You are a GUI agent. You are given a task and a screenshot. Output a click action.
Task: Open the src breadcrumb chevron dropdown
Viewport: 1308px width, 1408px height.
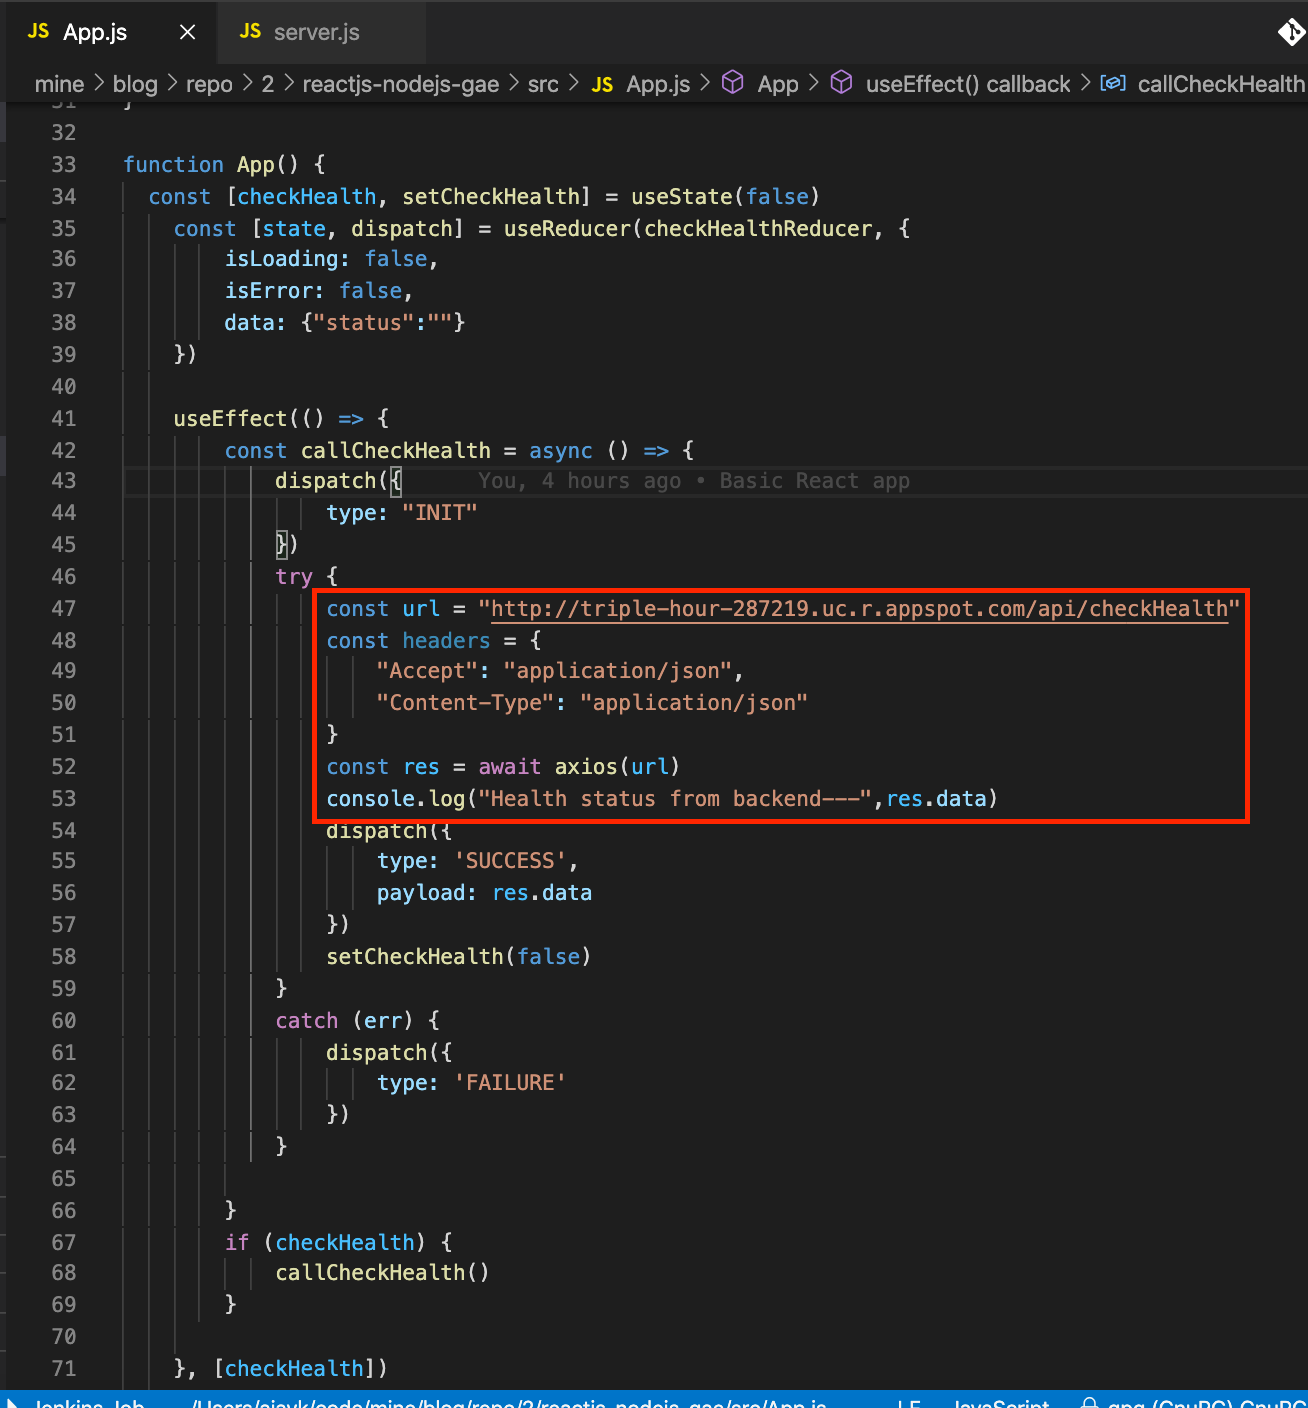[573, 84]
